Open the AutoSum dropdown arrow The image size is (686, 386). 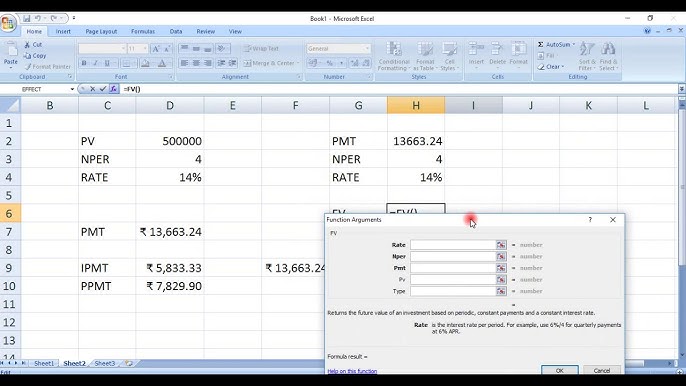point(574,45)
